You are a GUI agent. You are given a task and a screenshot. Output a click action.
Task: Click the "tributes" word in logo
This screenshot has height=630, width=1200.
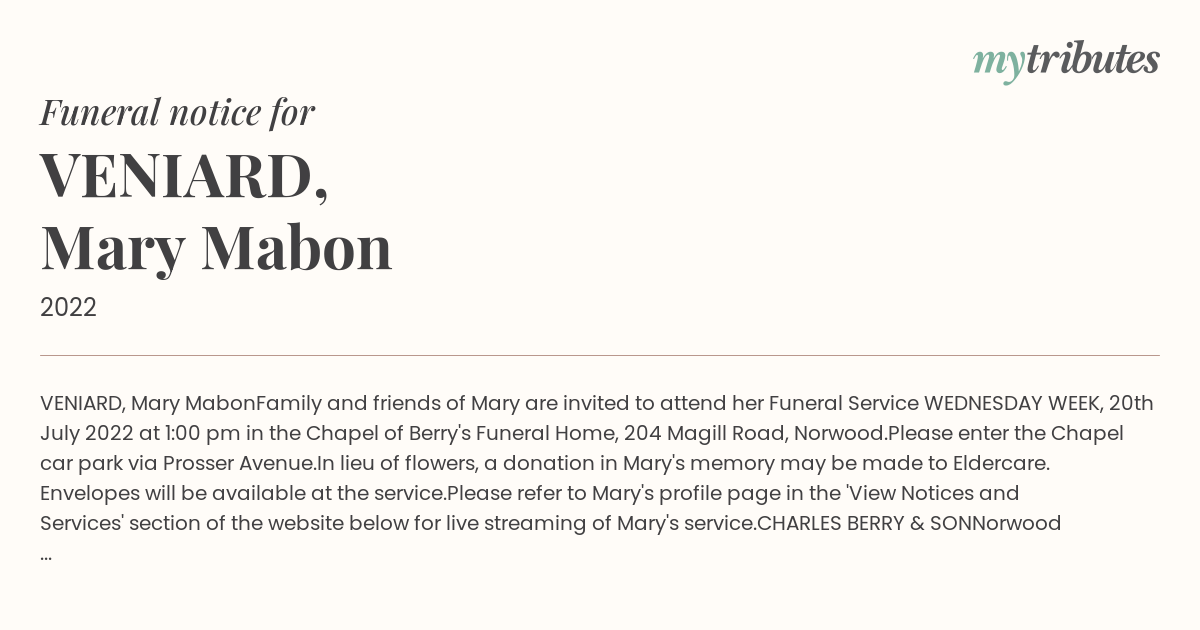pos(1092,59)
